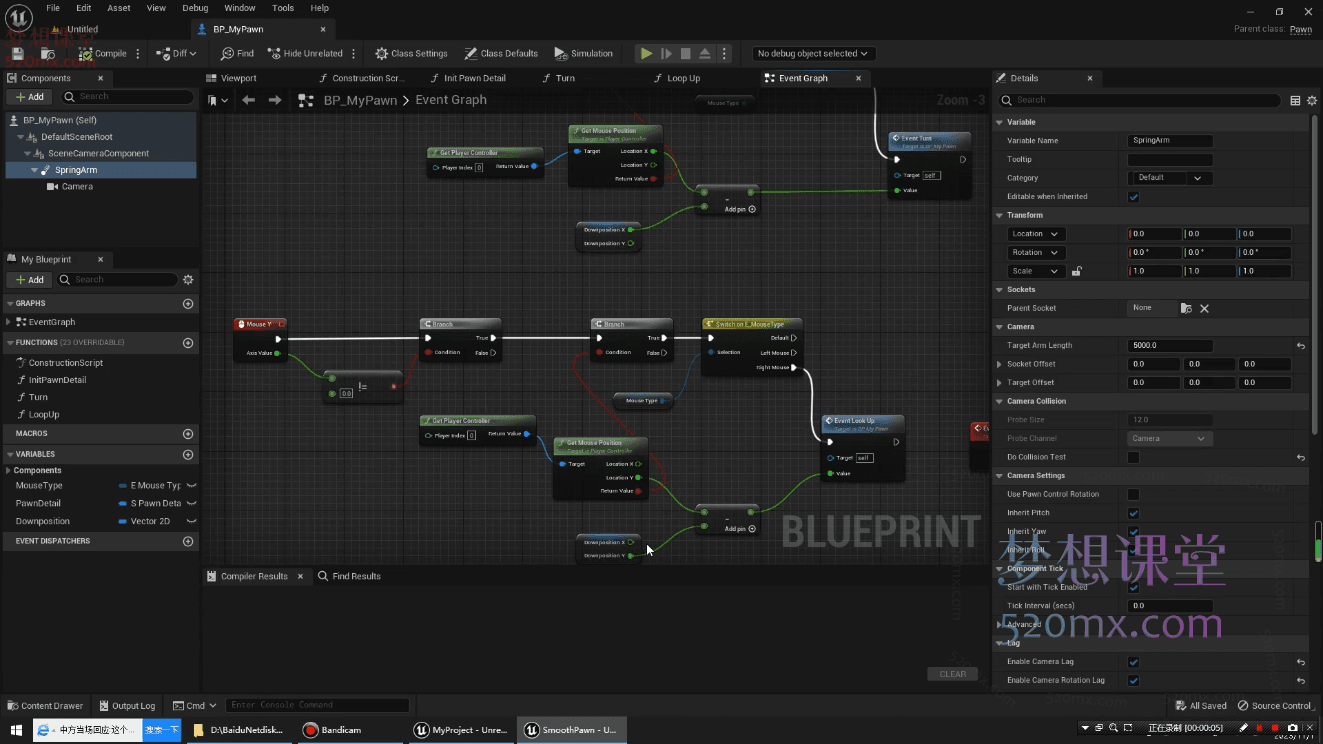Toggle Use Pawn Control Rotation checkbox

click(1133, 494)
